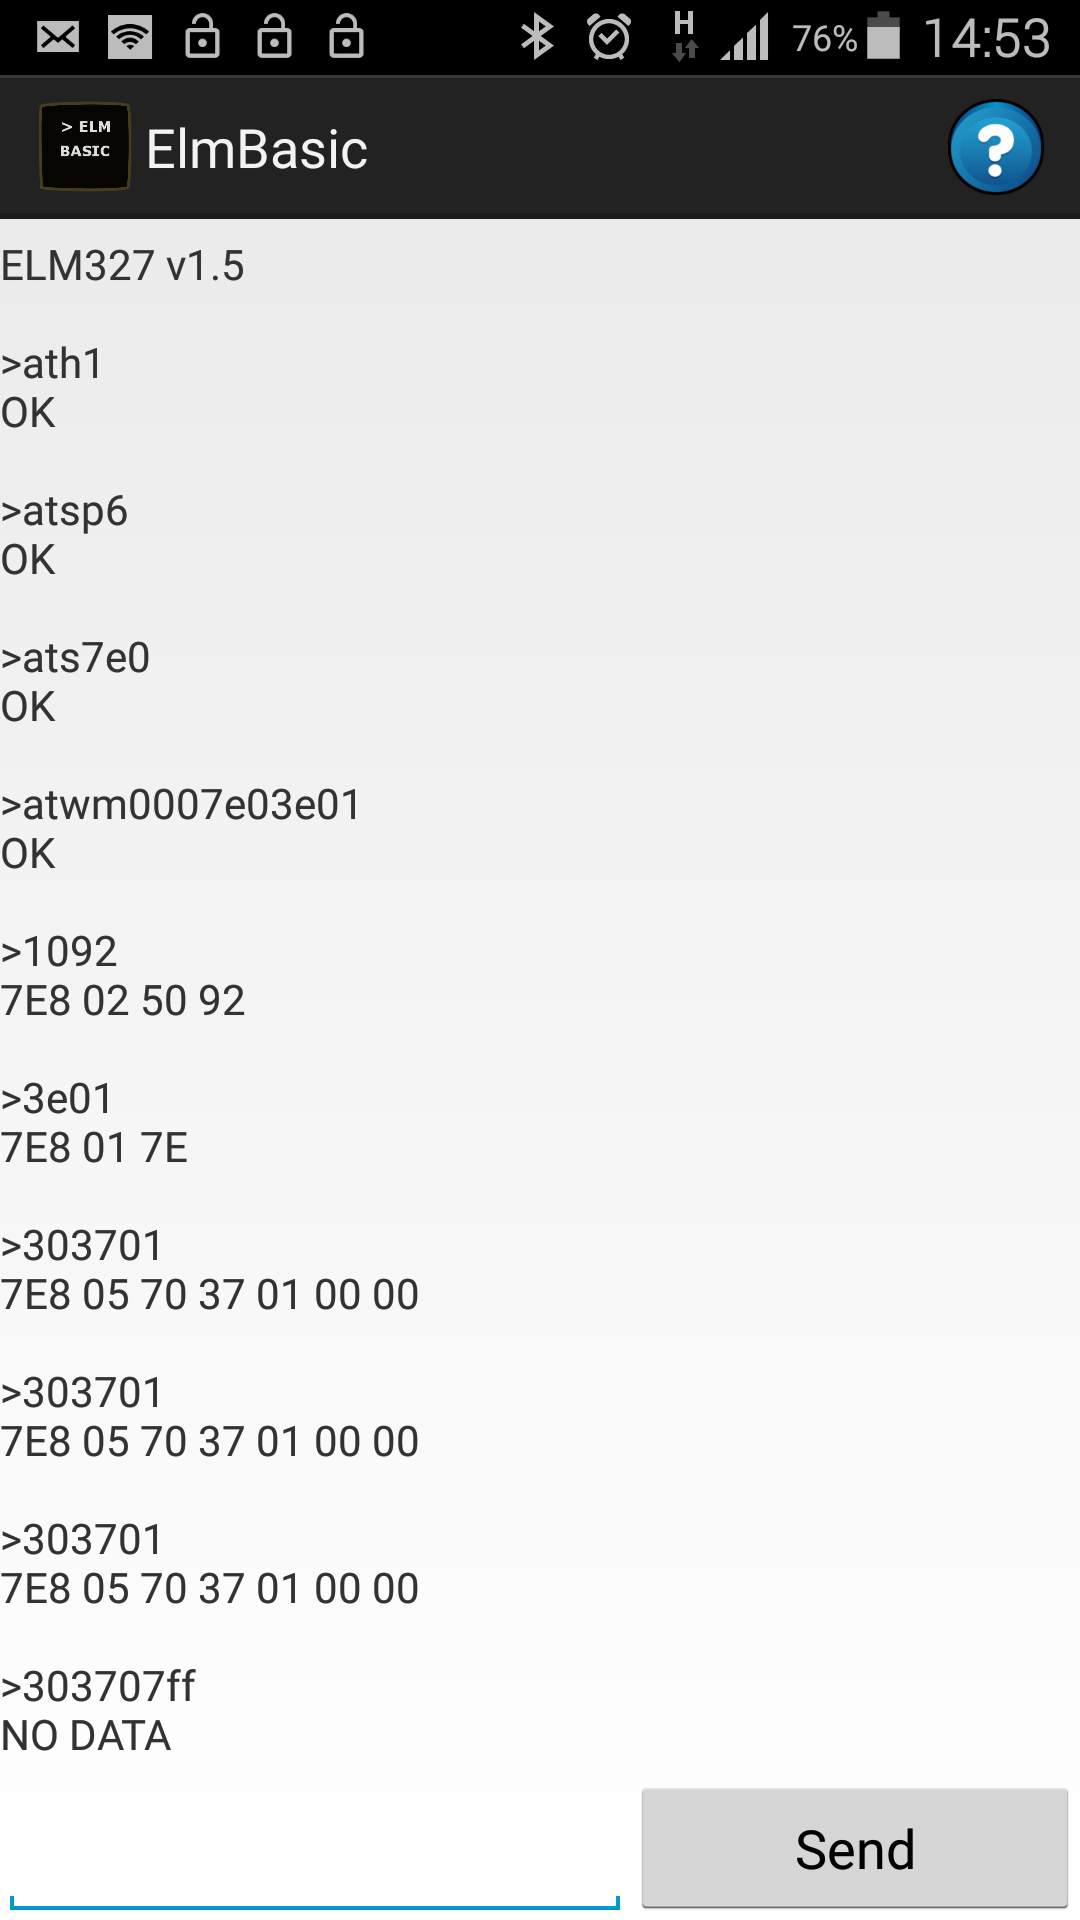Tap the 7E8 01 7E response line
The height and width of the screenshot is (1920, 1080).
point(94,1148)
